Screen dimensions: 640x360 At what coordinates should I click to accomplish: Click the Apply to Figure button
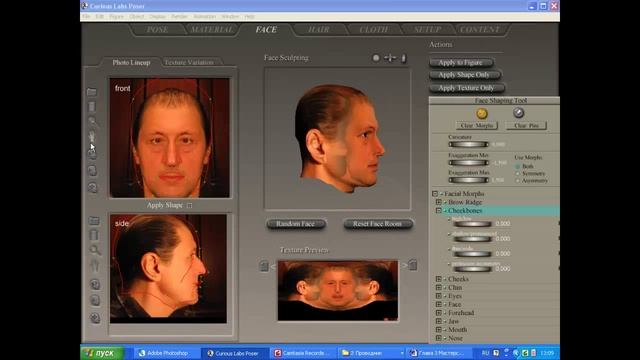click(x=461, y=62)
